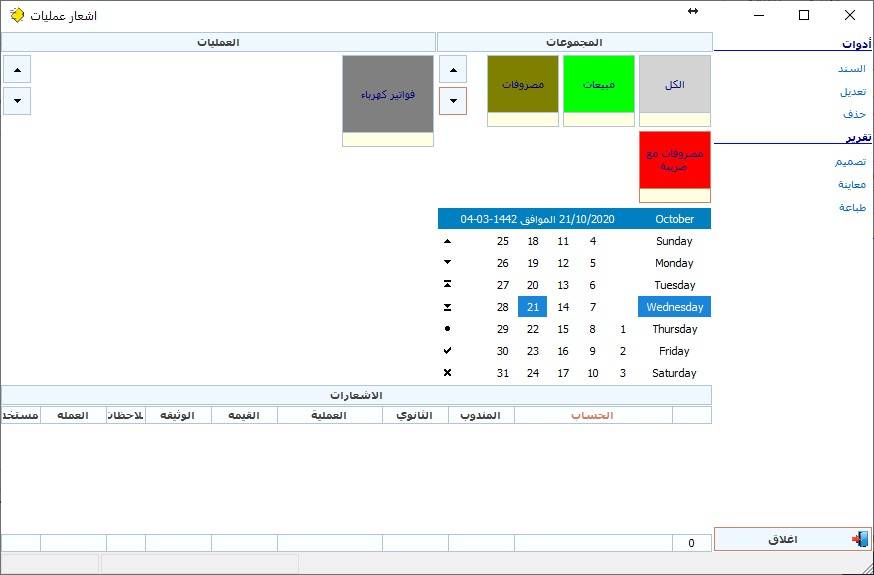This screenshot has height=575, width=874.
Task: Select Monday row label in calendar
Action: pyautogui.click(x=674, y=263)
